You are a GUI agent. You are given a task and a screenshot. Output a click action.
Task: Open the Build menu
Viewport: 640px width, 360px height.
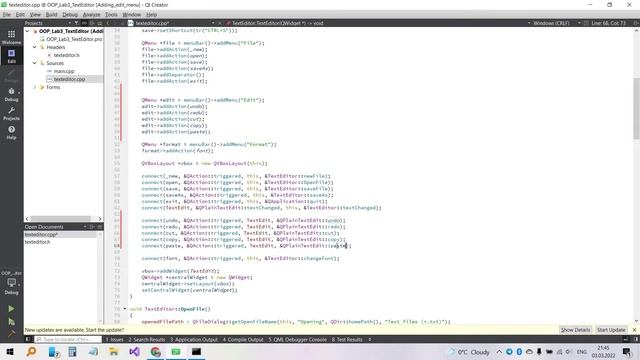point(51,14)
